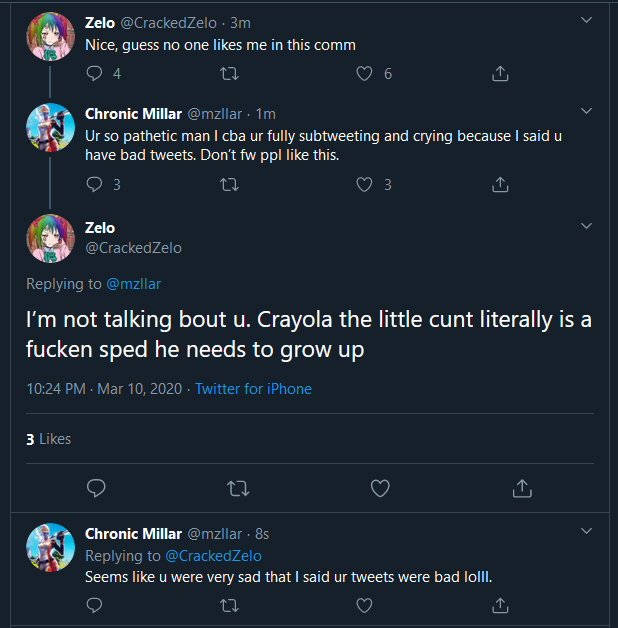
Task: Reply to the main Zelo tweet
Action: pos(97,488)
